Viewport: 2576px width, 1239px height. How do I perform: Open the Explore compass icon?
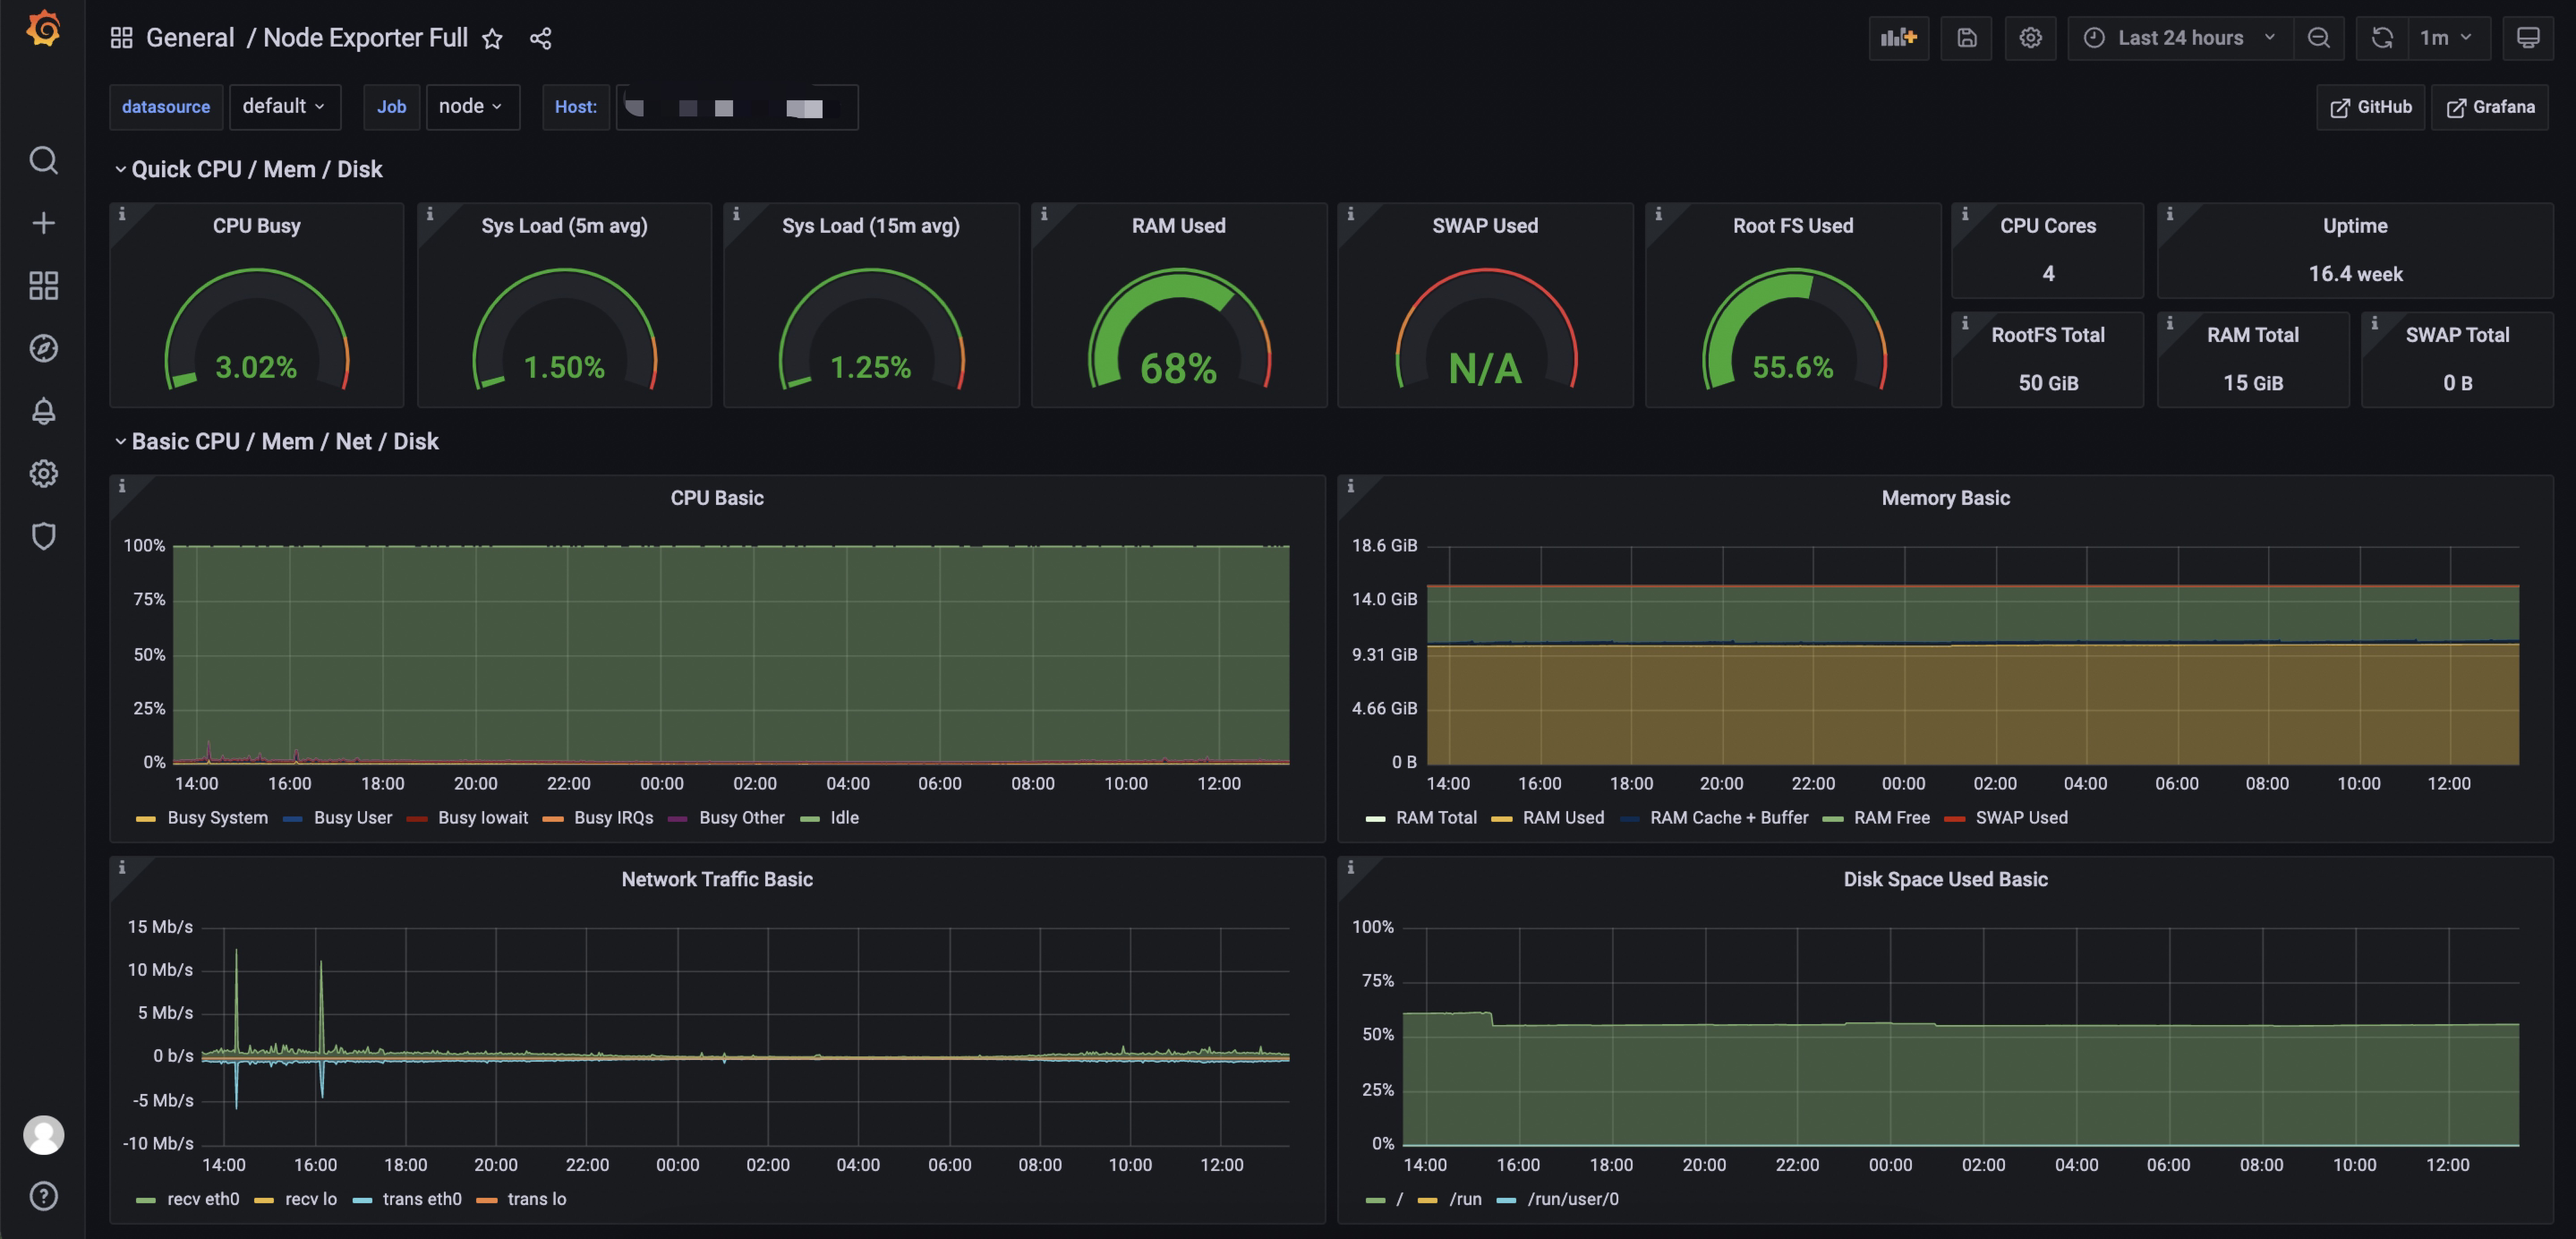(x=43, y=348)
